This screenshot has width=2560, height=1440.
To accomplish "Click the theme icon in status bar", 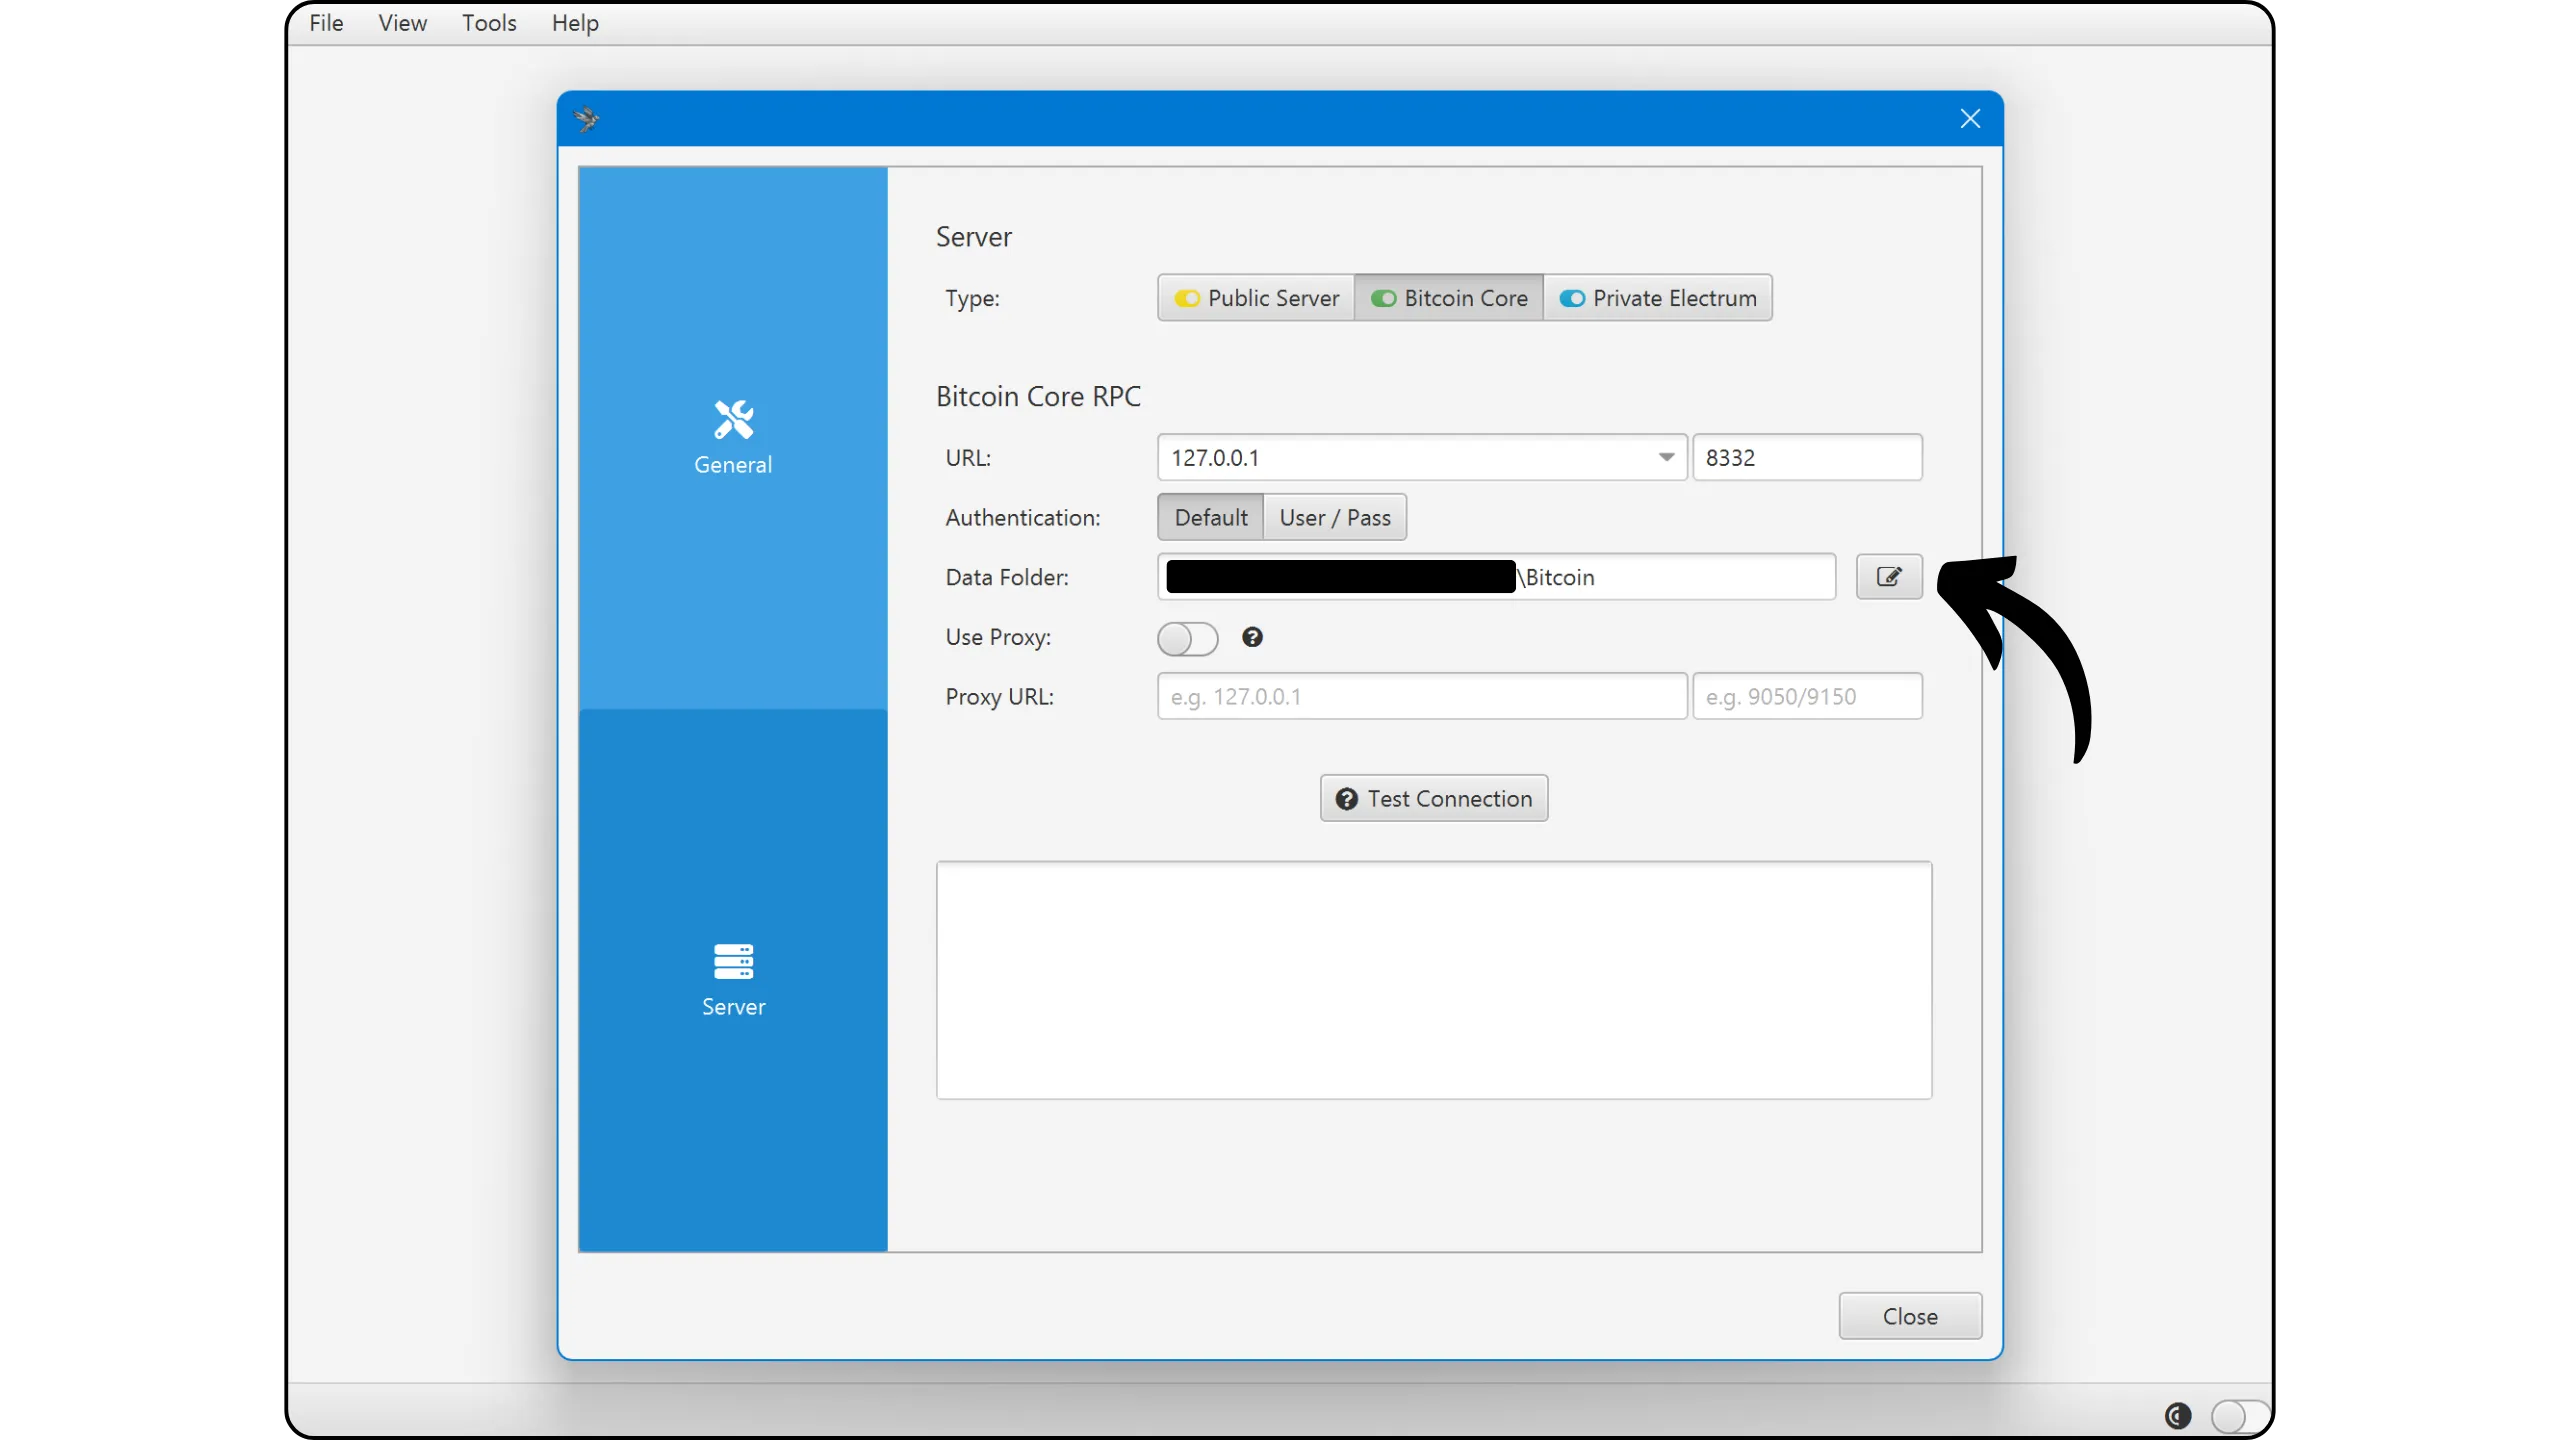I will pyautogui.click(x=2177, y=1416).
